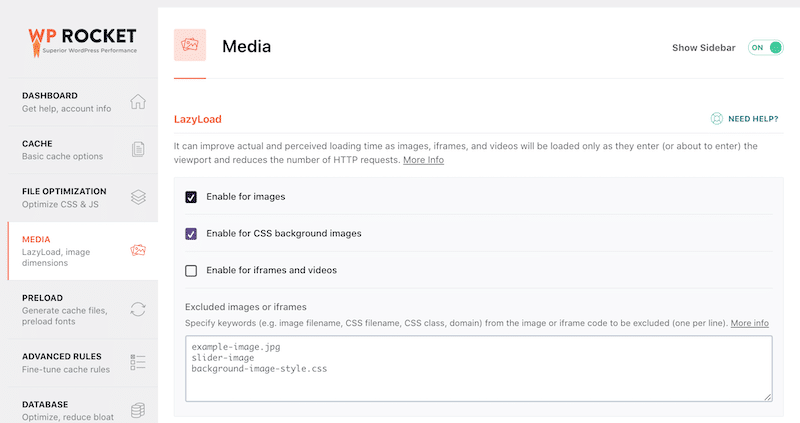Viewport: 800px width, 423px height.
Task: Click the Preload refresh arrows icon
Action: coord(138,309)
